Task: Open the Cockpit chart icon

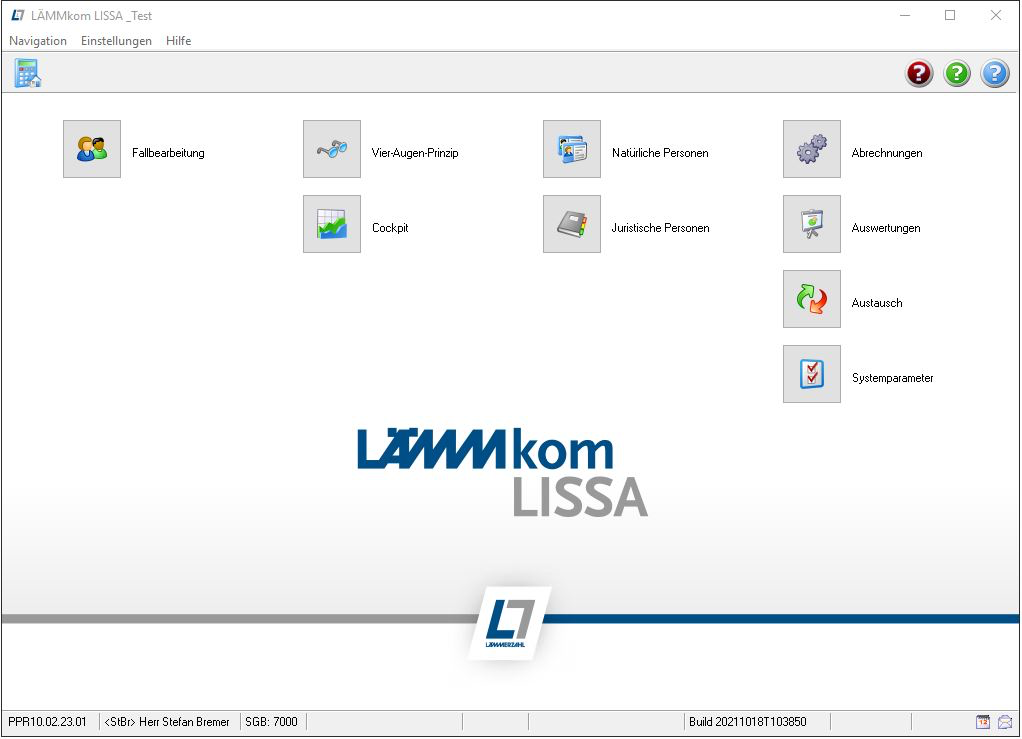Action: tap(332, 224)
